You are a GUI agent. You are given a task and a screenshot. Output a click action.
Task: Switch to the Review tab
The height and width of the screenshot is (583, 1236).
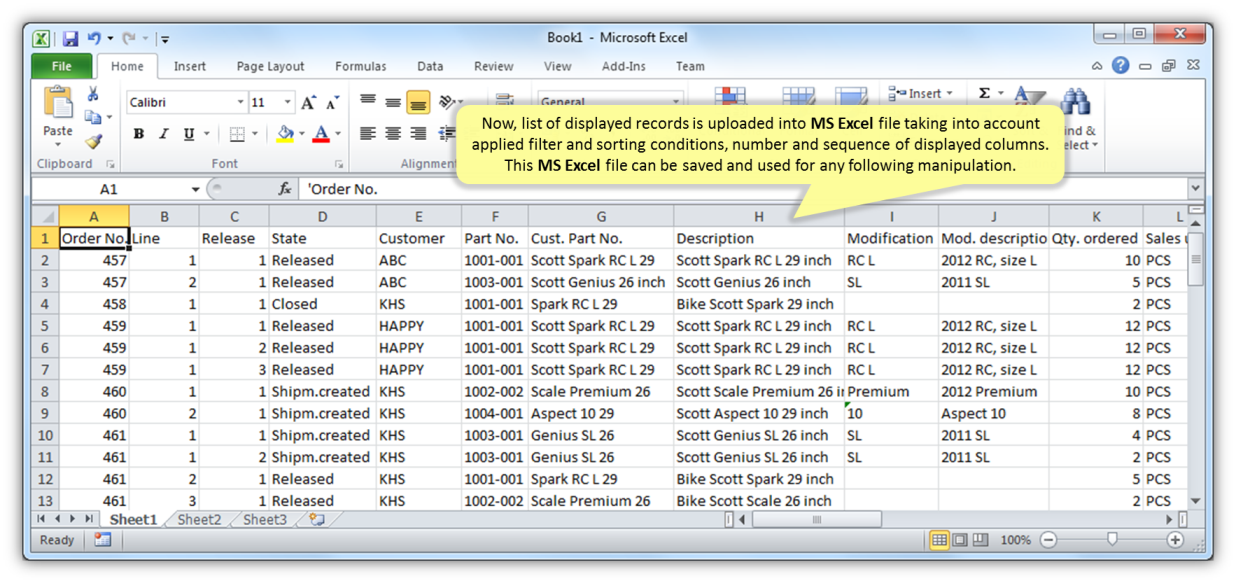(x=493, y=66)
